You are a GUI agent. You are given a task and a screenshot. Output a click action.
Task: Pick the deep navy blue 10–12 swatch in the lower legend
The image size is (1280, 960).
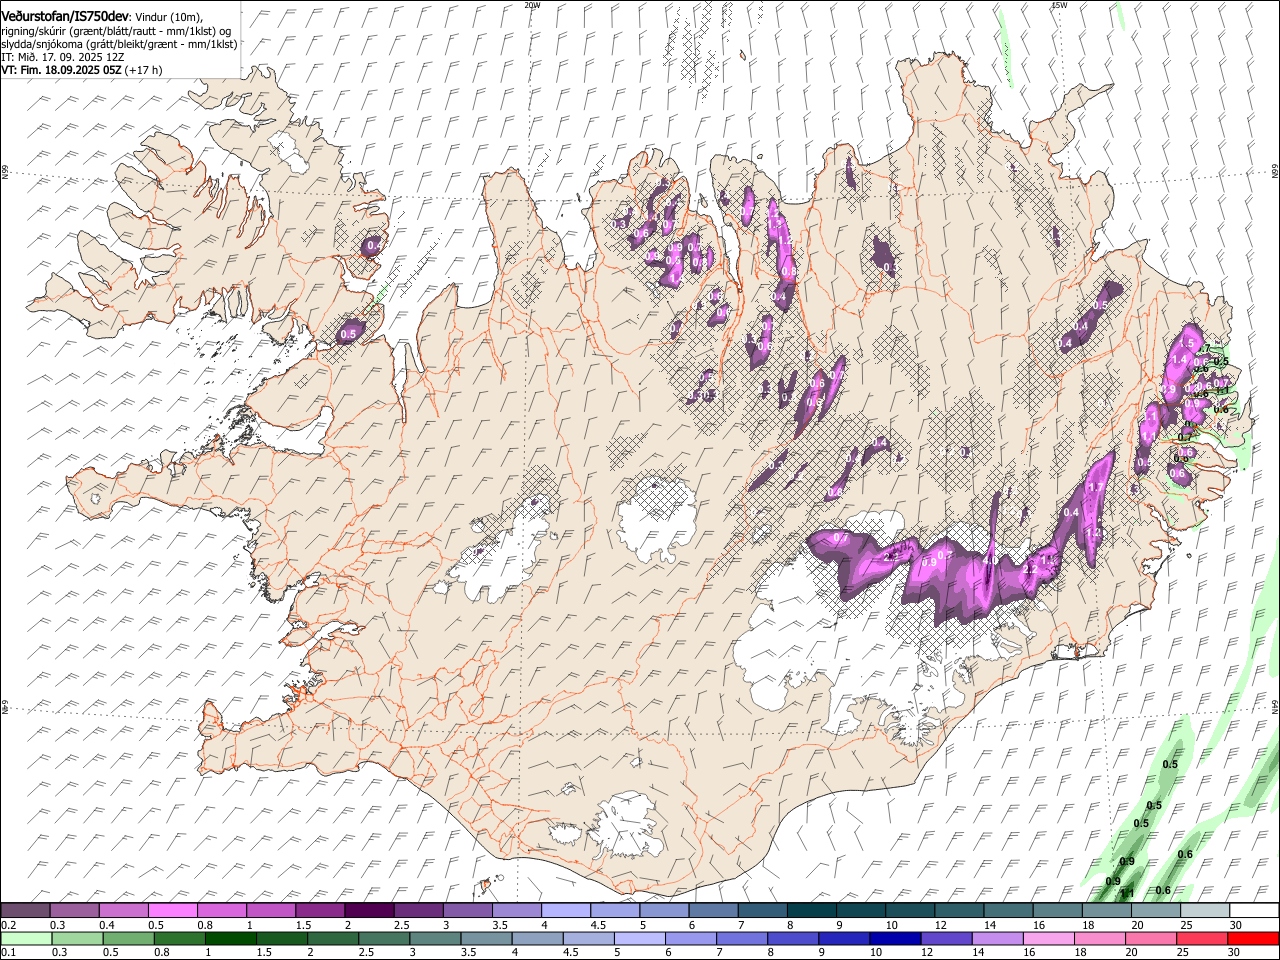click(895, 938)
